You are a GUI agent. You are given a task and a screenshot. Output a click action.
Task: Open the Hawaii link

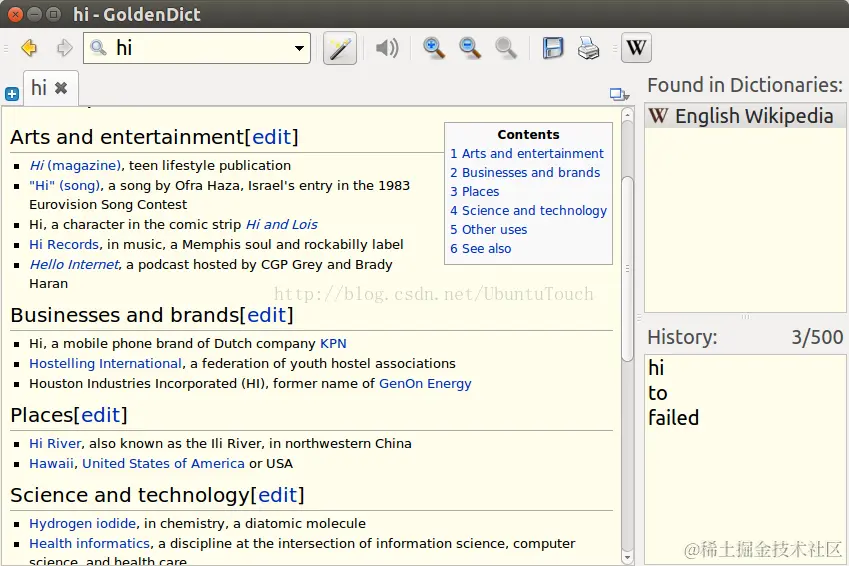coord(51,464)
